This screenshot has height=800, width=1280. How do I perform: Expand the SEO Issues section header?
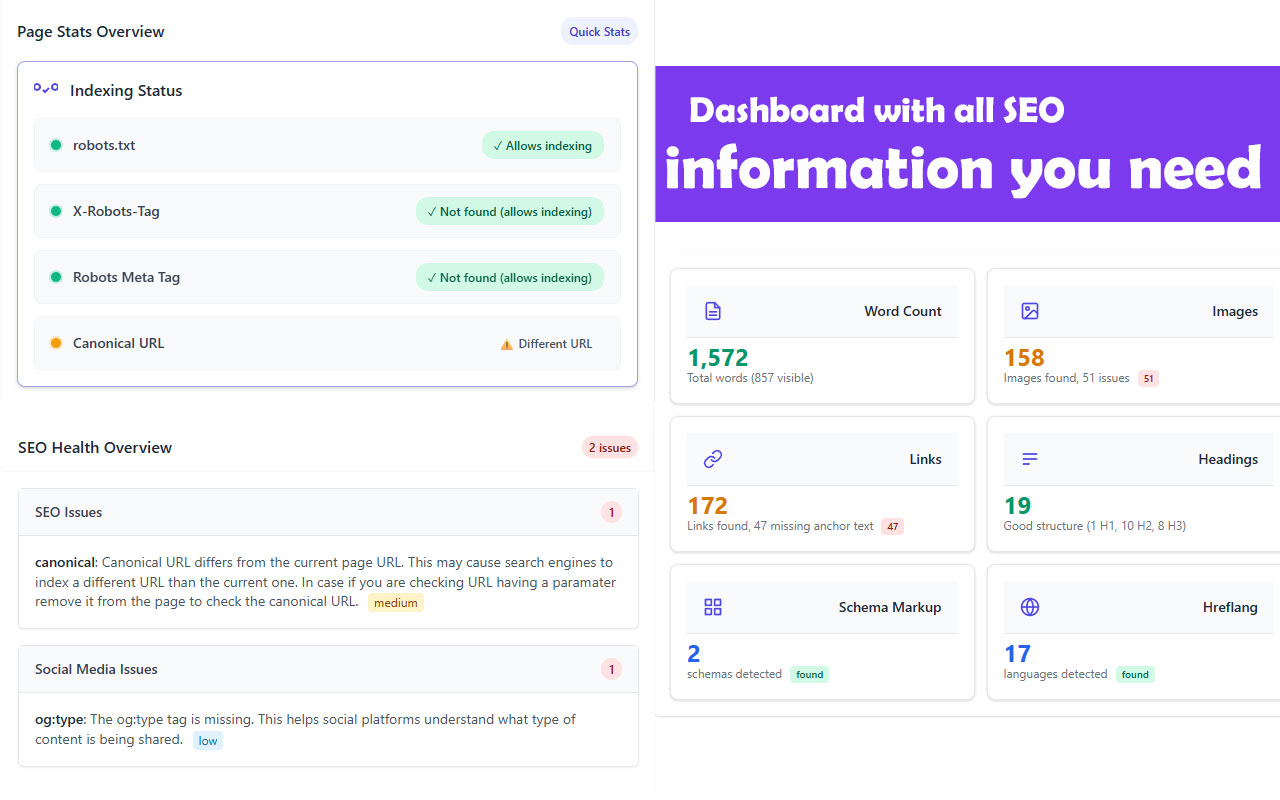328,512
